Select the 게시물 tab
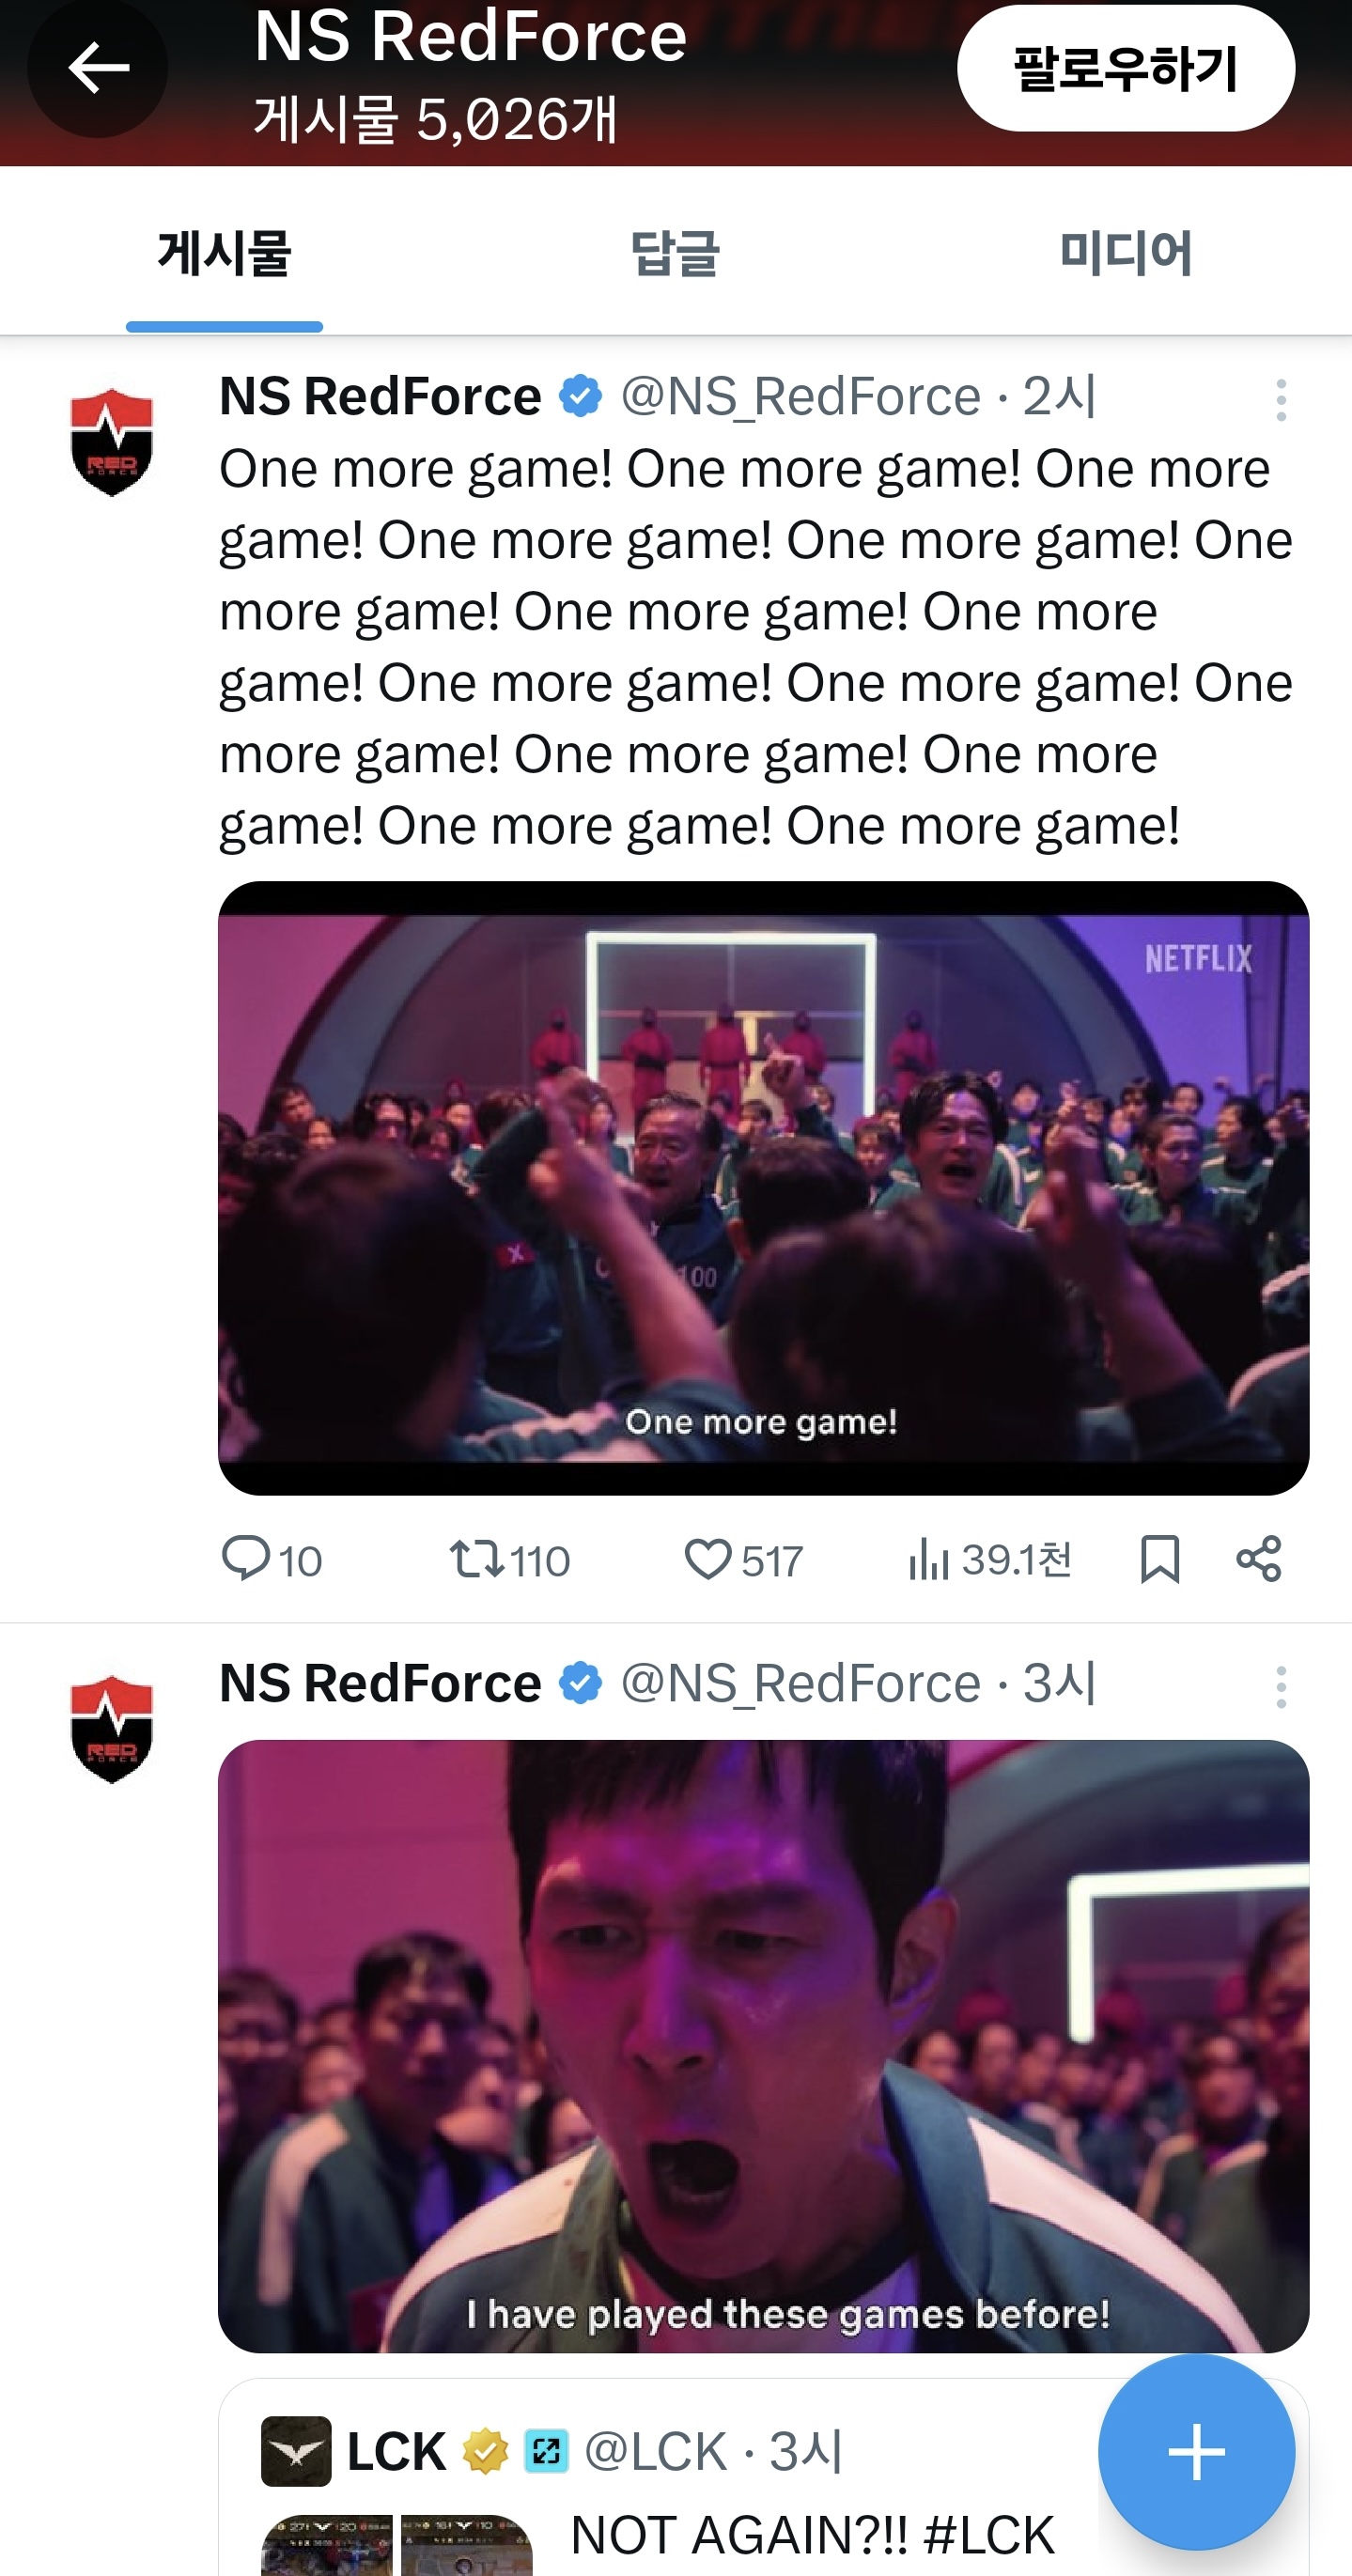This screenshot has height=2576, width=1352. click(224, 253)
